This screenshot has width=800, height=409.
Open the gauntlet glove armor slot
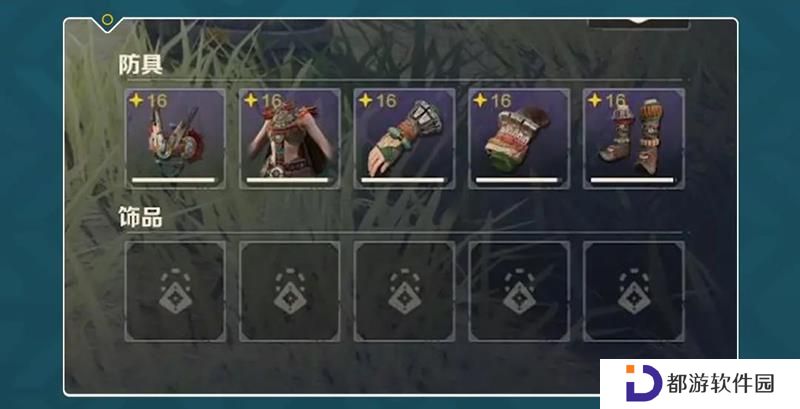point(405,139)
